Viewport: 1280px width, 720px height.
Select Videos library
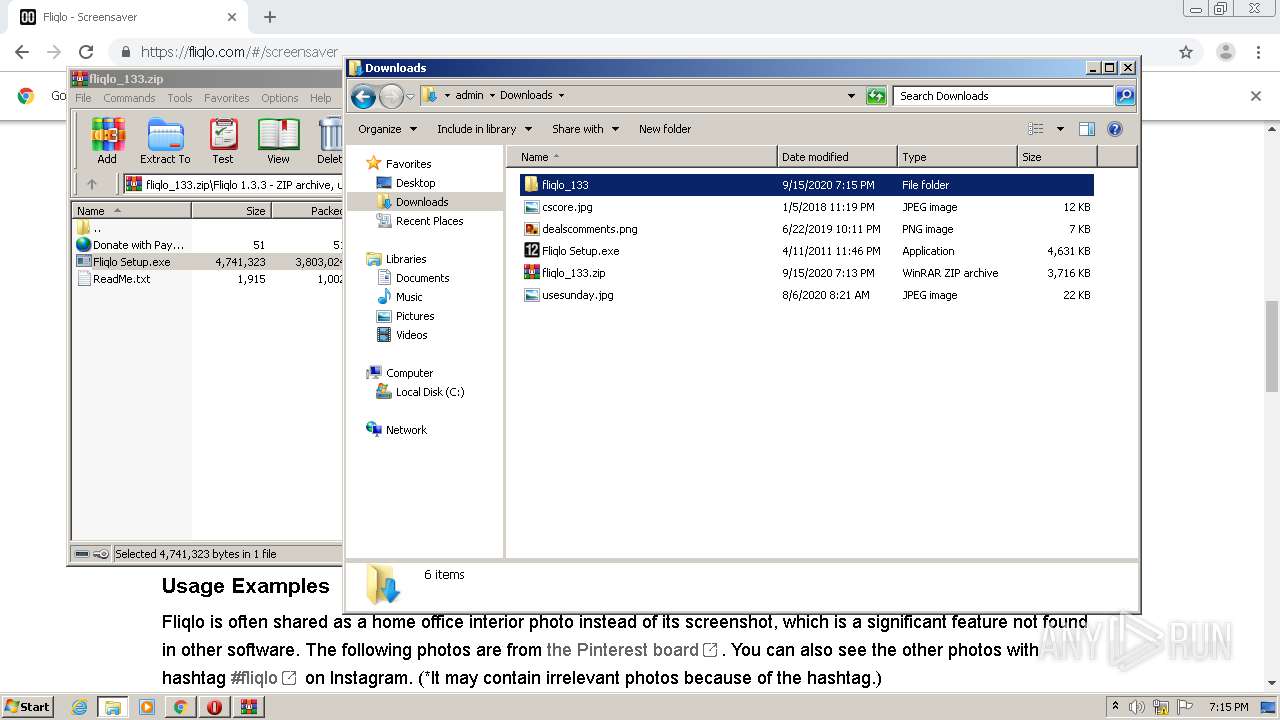[x=411, y=335]
